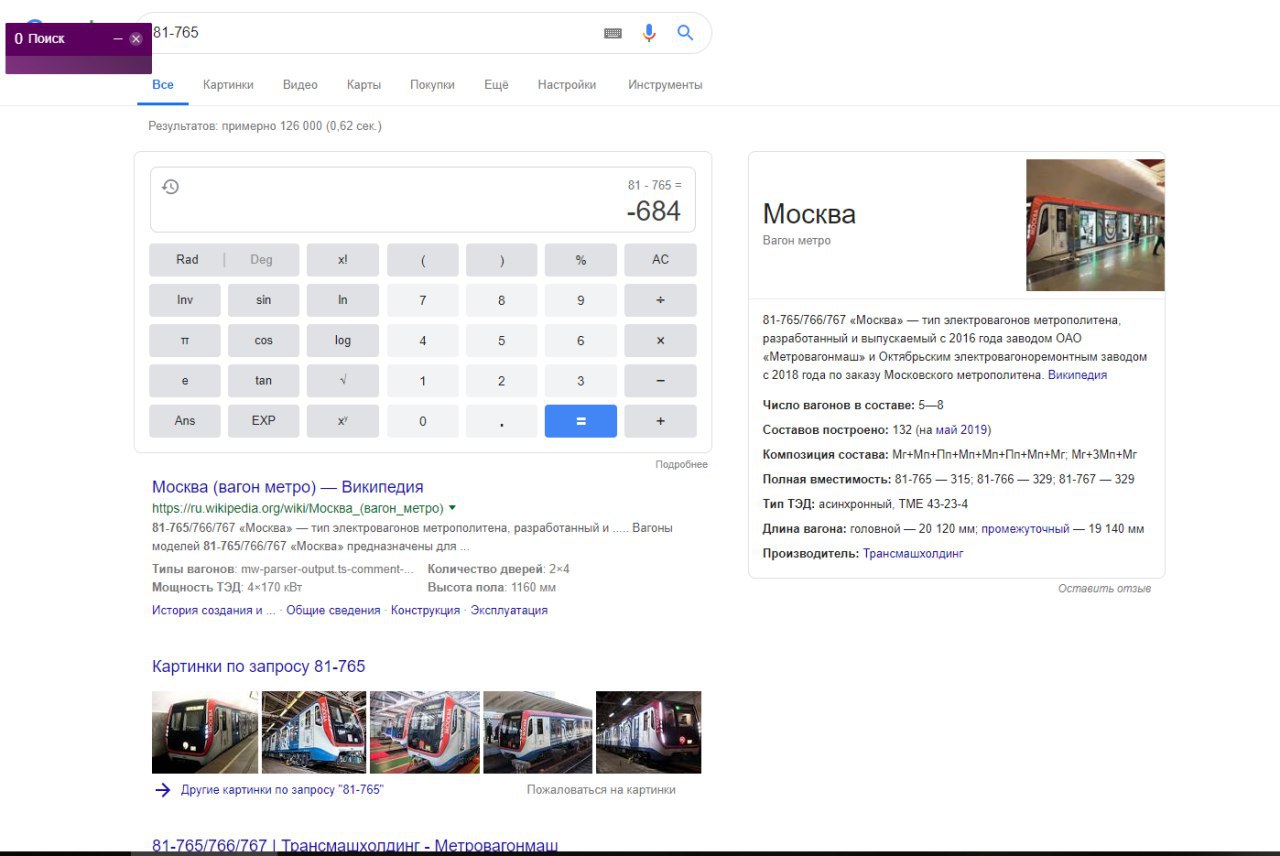Click the log function key
Screen dimensions: 1280x856
tap(343, 340)
